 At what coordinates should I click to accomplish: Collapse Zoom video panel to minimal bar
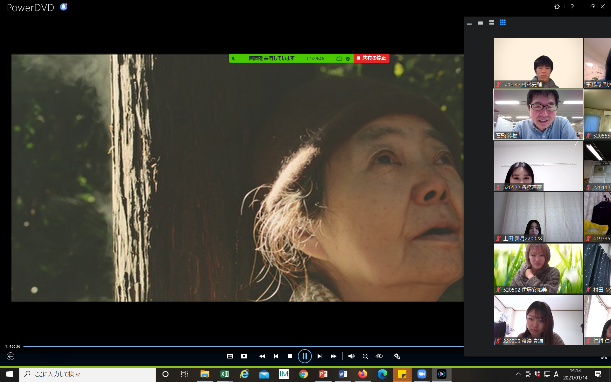470,23
